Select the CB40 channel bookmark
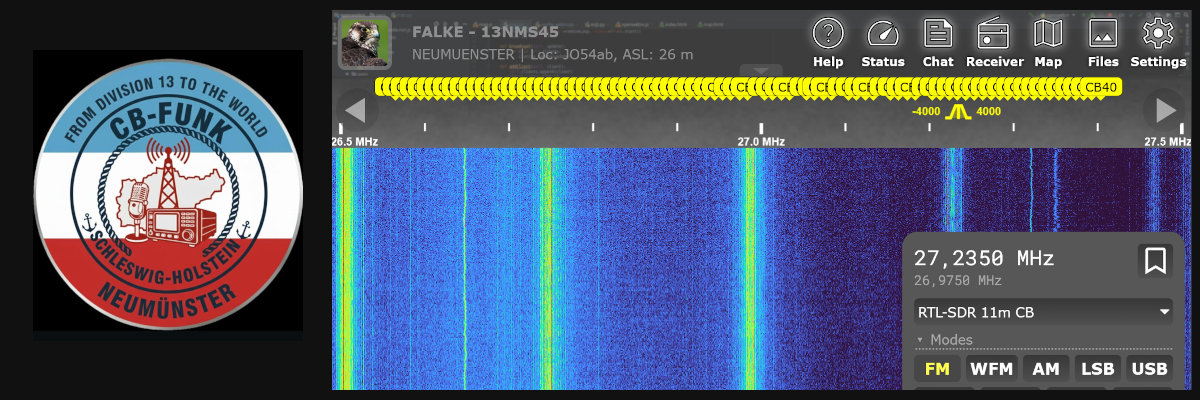Viewport: 1200px width, 400px height. click(1101, 88)
